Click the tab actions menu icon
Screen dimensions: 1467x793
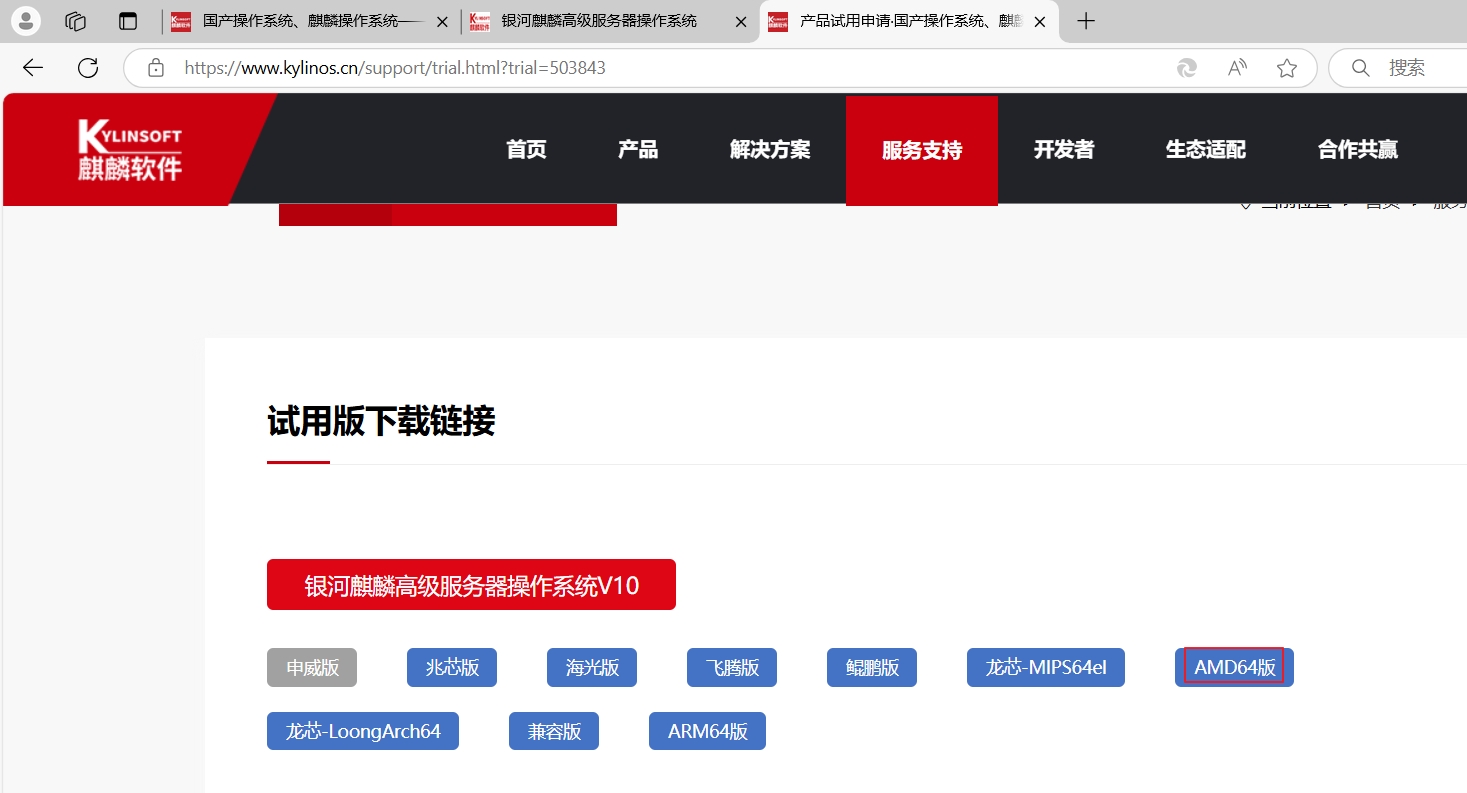click(128, 21)
